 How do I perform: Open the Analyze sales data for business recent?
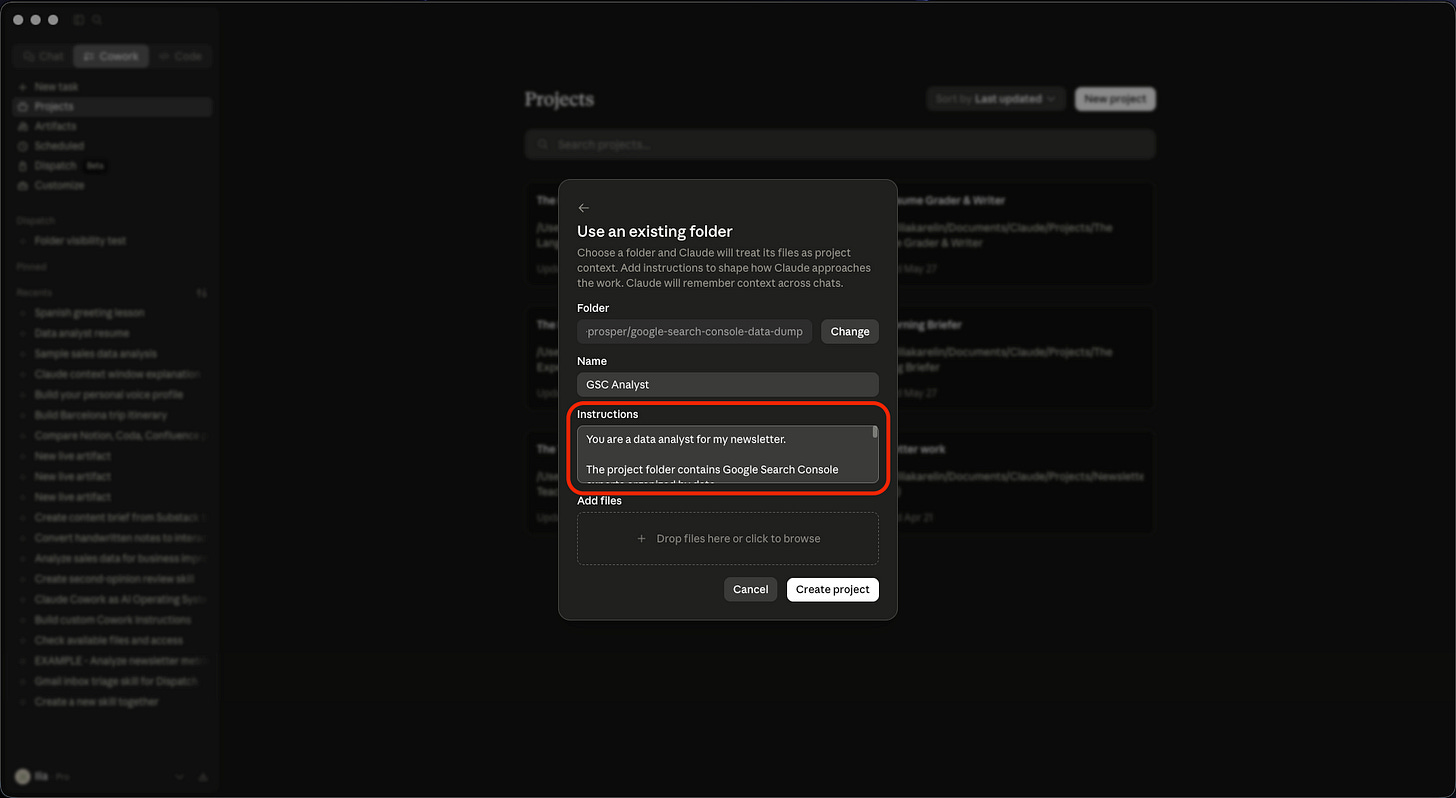113,559
